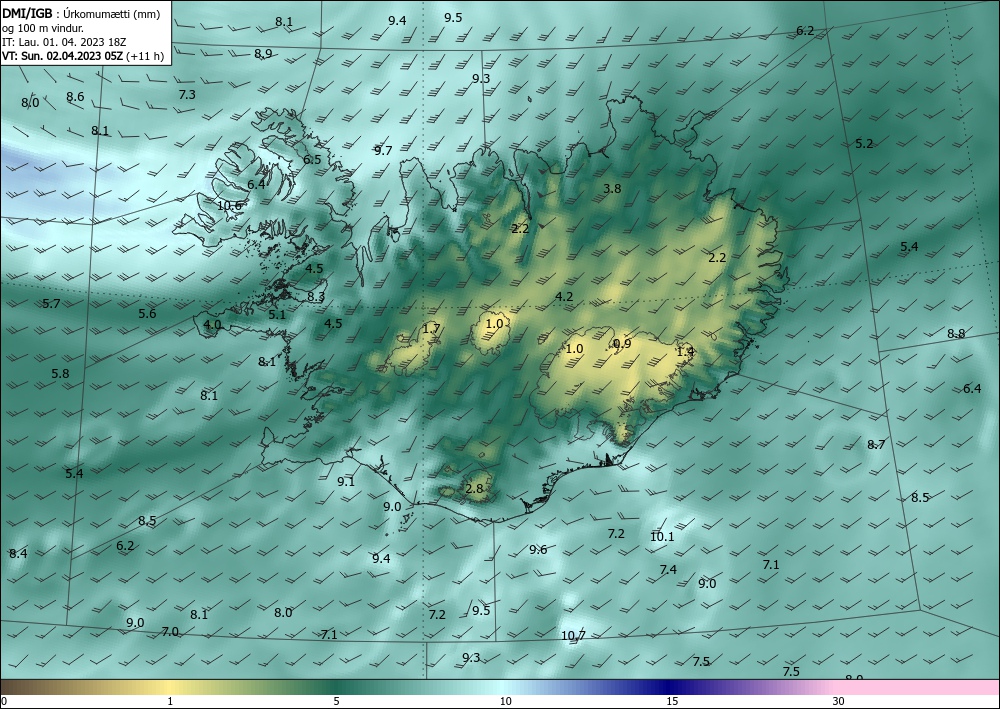Viewport: 1000px width, 709px height.
Task: Click the map value 8.8
Action: click(956, 333)
